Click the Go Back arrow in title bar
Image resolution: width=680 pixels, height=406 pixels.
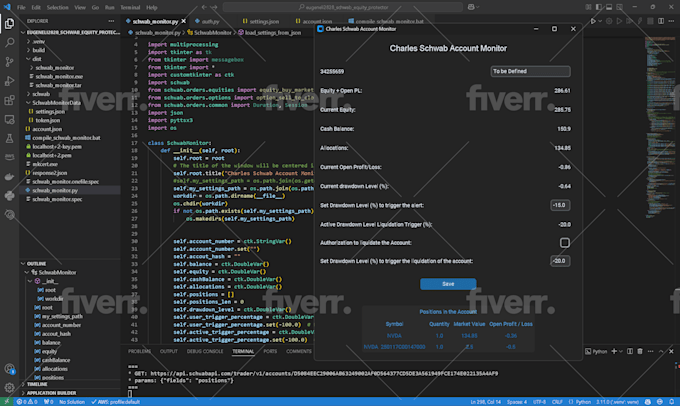204,7
